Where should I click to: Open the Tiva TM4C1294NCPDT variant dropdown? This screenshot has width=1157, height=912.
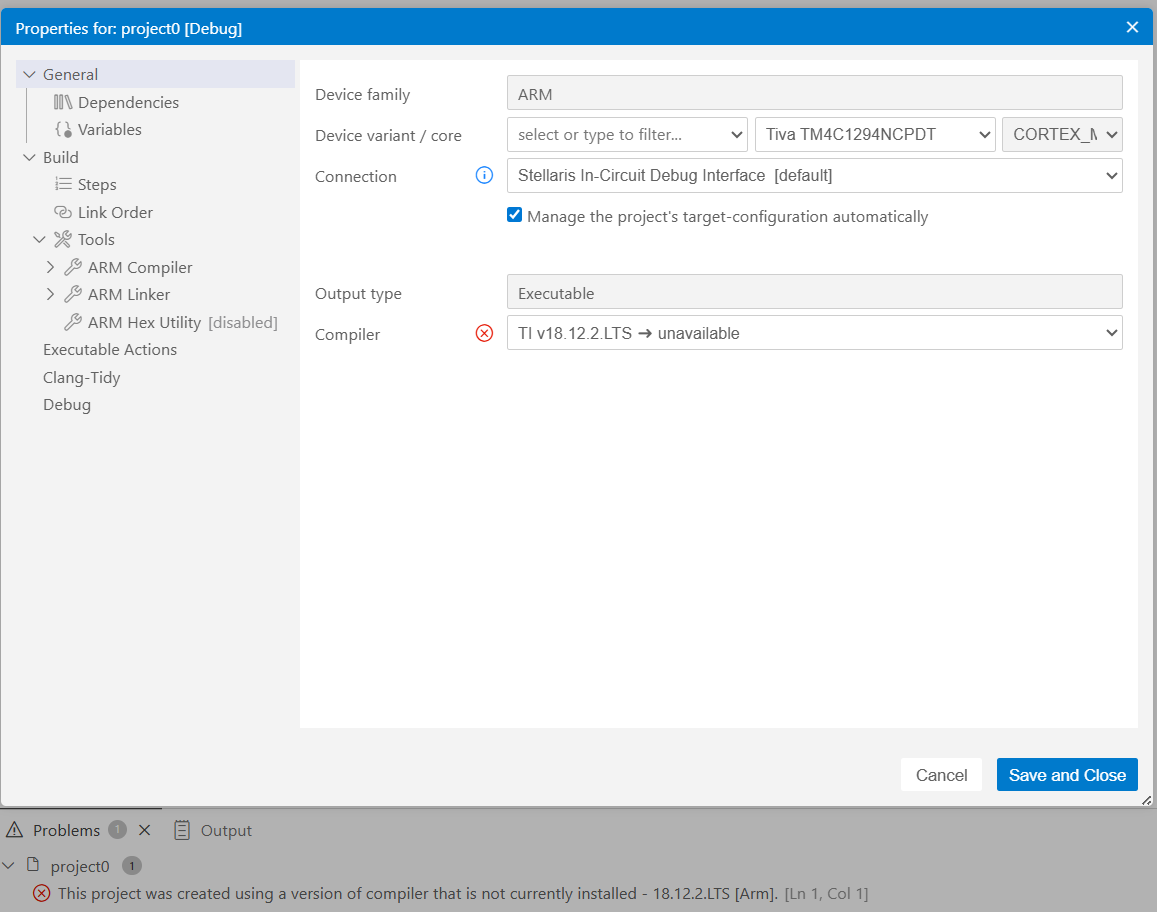click(875, 134)
